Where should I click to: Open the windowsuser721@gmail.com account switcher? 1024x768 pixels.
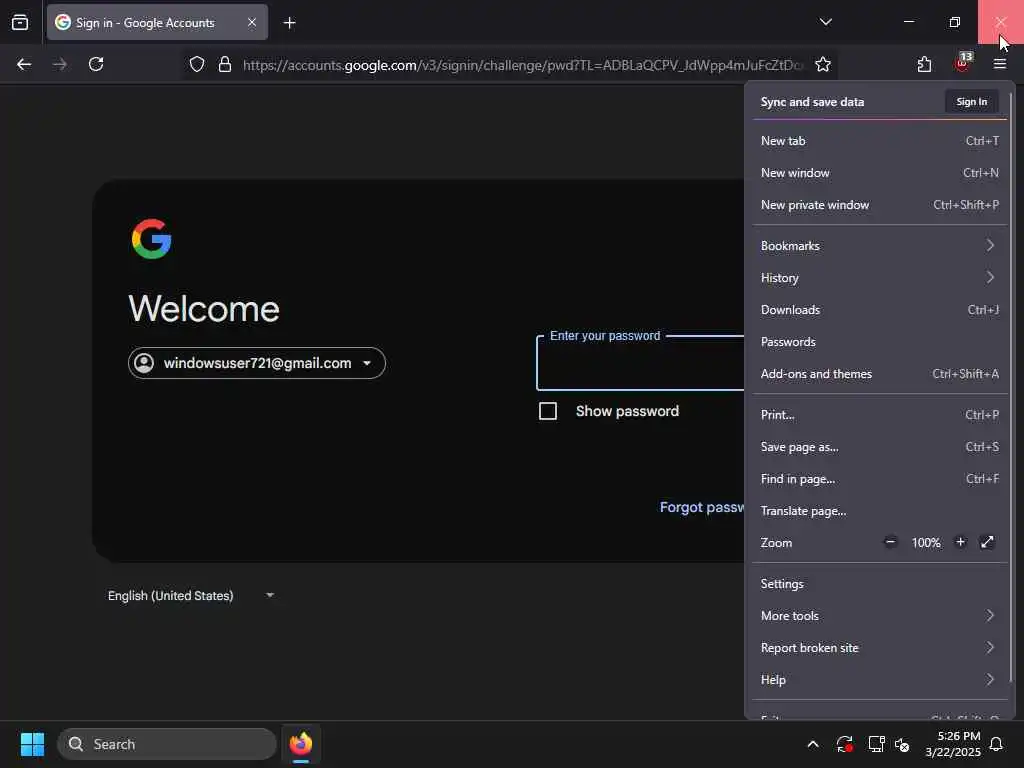point(257,363)
